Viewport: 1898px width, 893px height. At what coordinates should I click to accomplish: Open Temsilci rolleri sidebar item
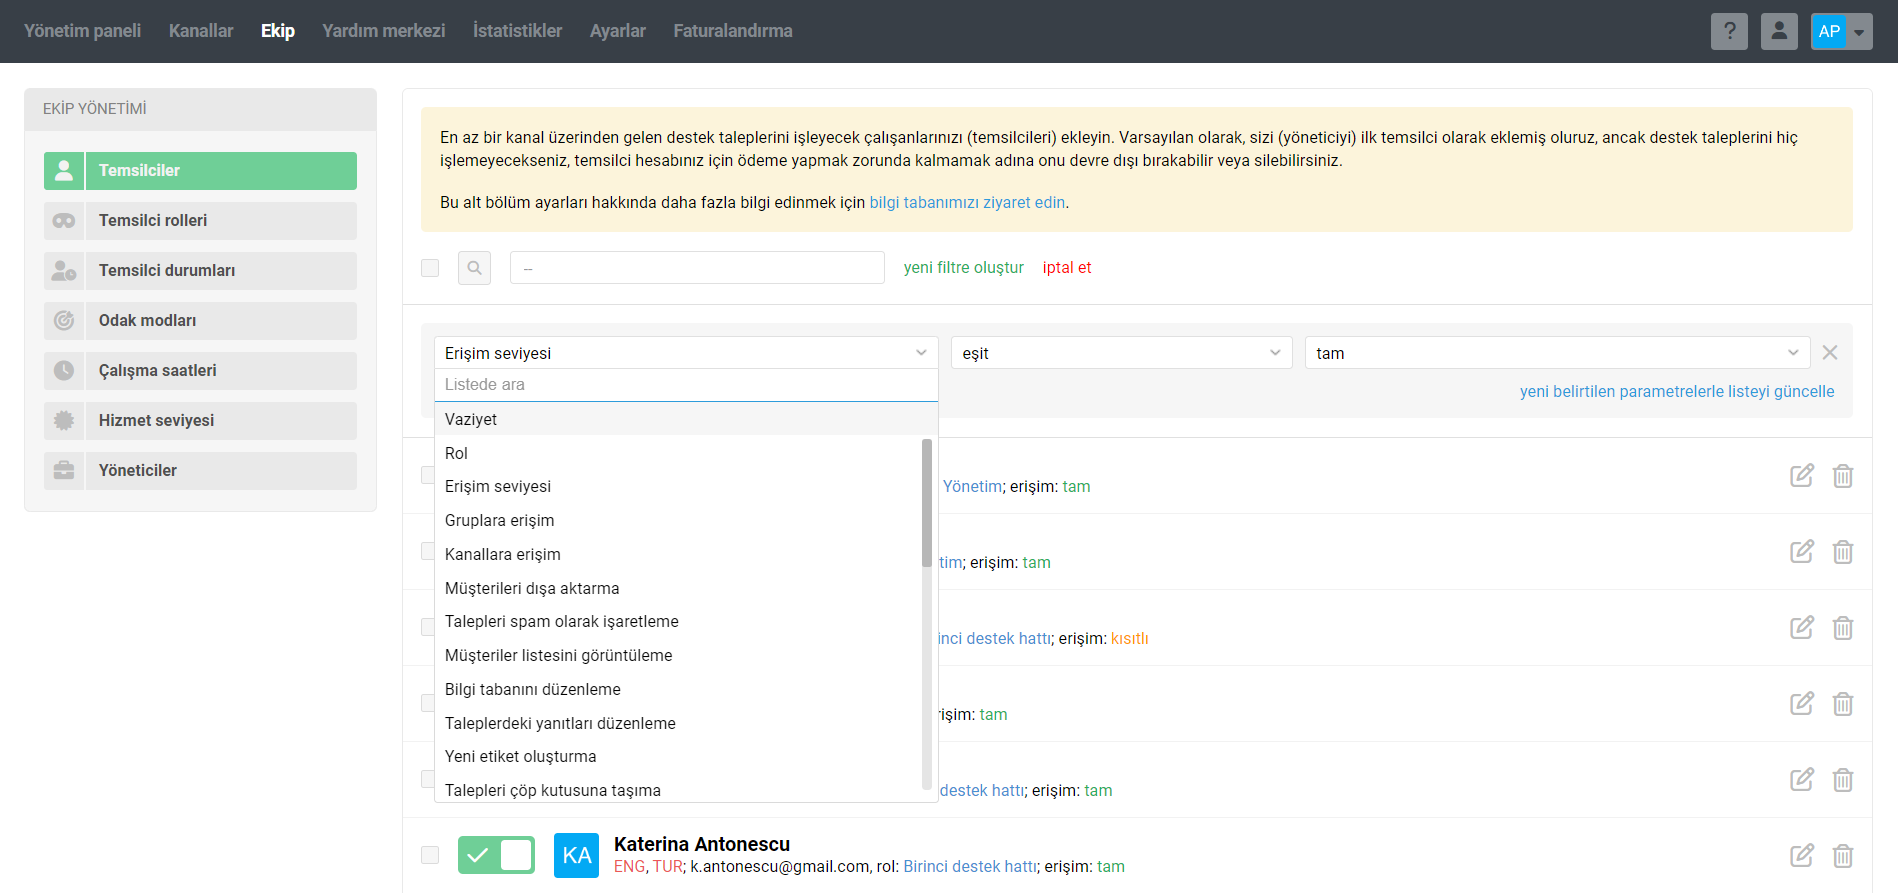click(x=200, y=221)
